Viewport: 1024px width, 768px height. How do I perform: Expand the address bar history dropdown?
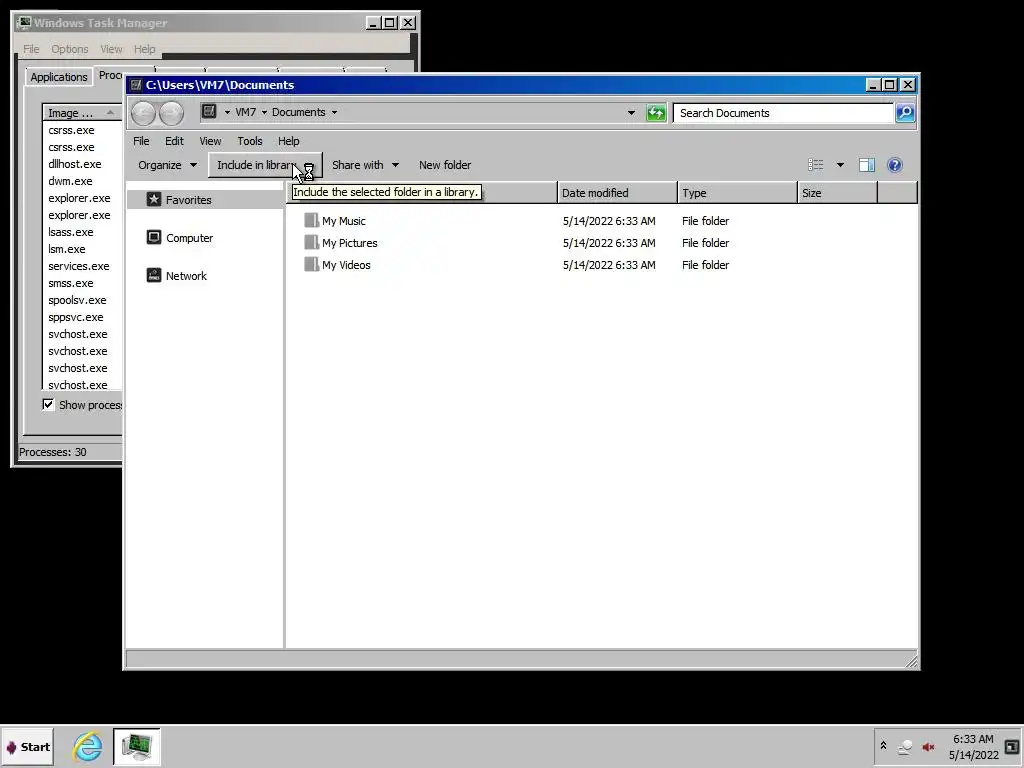631,112
